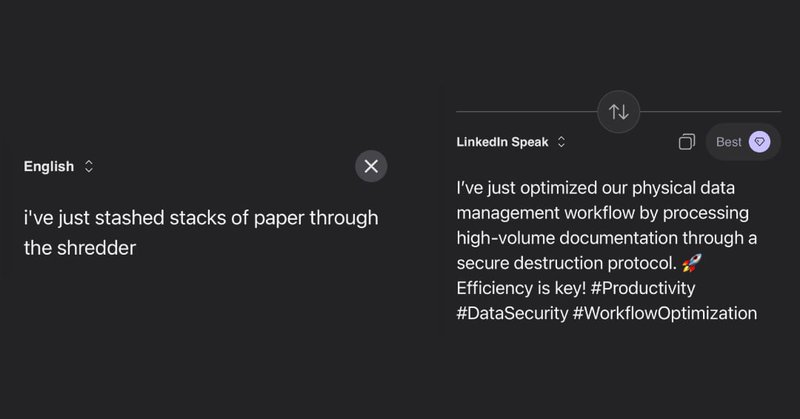
Task: Click the #DataSecurity hashtag
Action: tap(510, 313)
